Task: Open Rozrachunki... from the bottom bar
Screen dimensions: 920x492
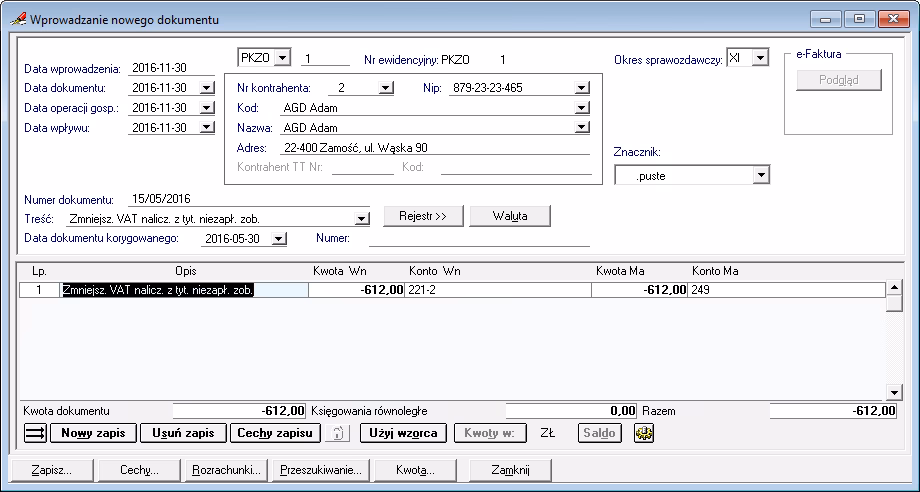Action: (228, 469)
